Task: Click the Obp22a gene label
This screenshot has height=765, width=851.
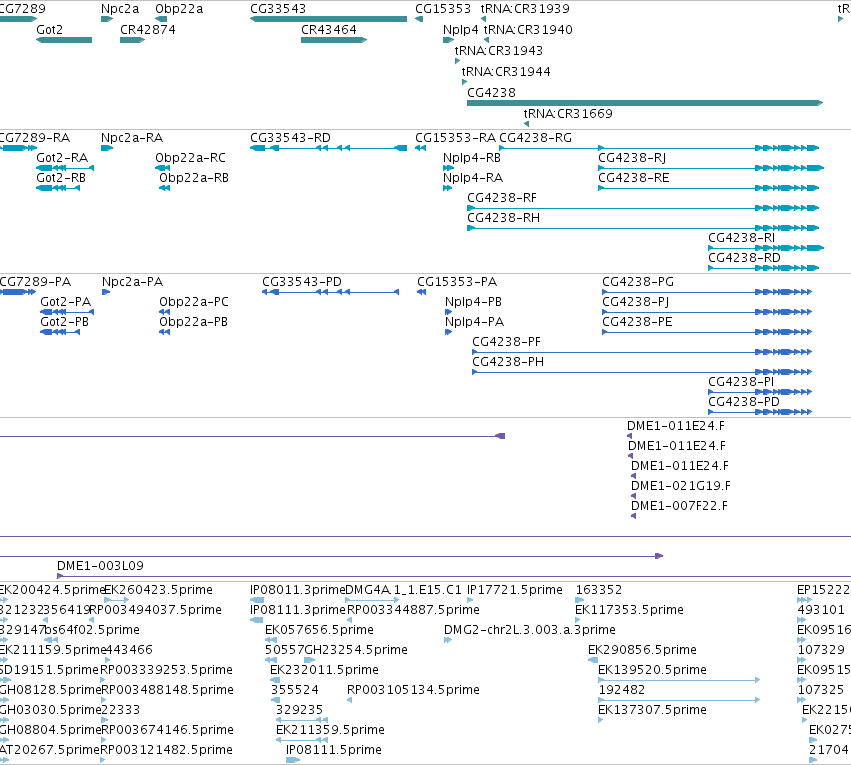Action: click(x=179, y=9)
